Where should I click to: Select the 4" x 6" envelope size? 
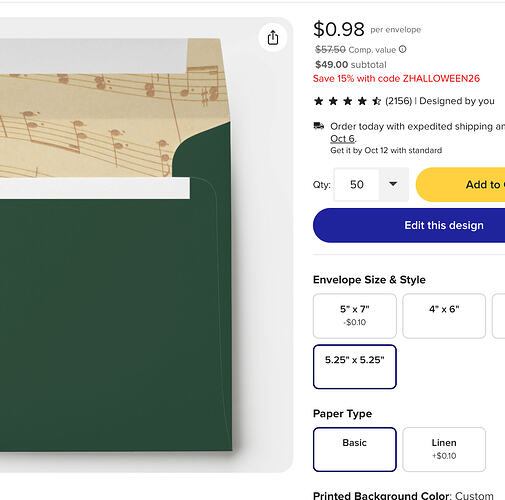coord(444,316)
